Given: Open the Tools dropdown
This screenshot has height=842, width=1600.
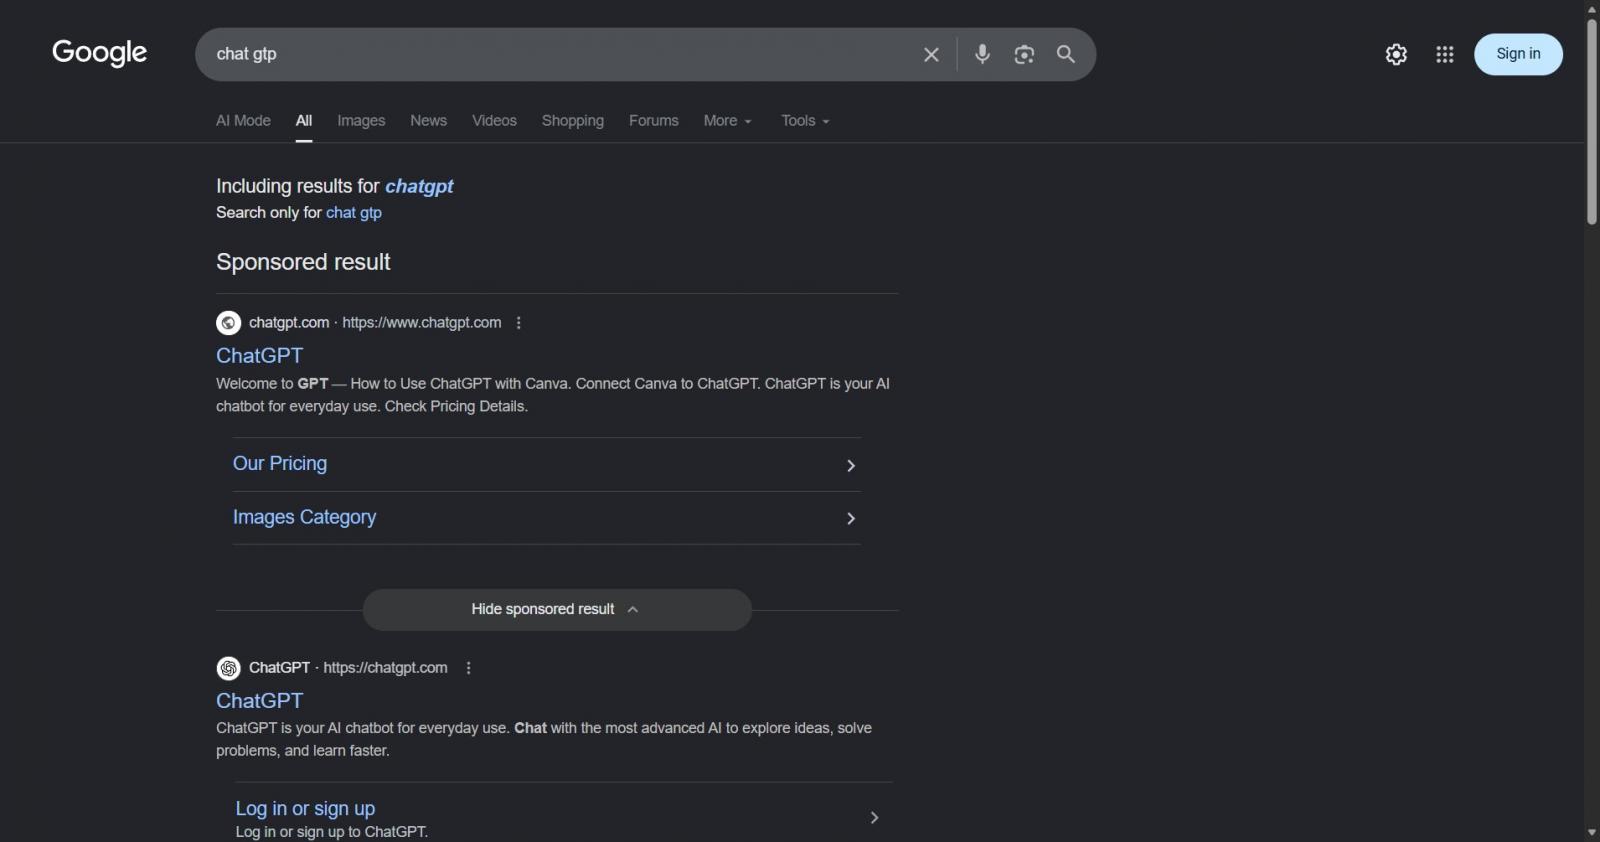Looking at the screenshot, I should point(805,121).
